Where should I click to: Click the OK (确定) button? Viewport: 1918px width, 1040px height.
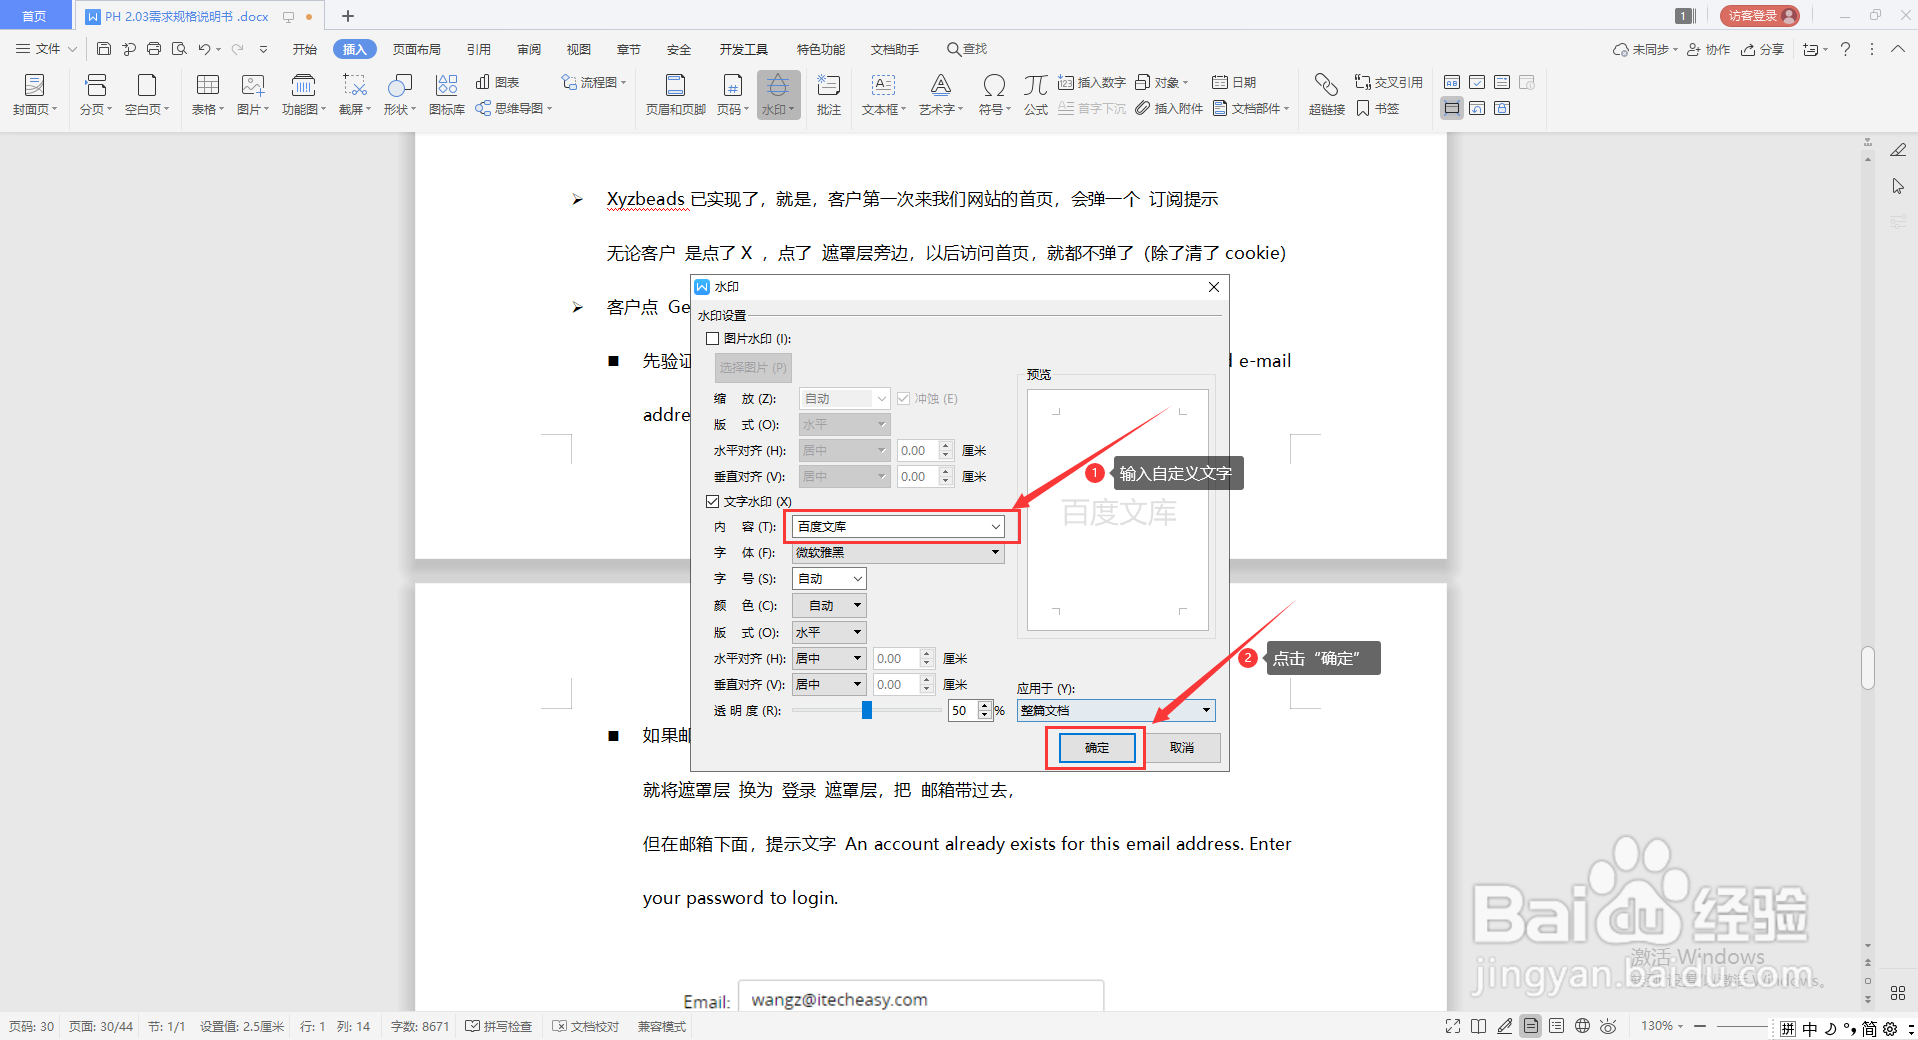(x=1097, y=748)
